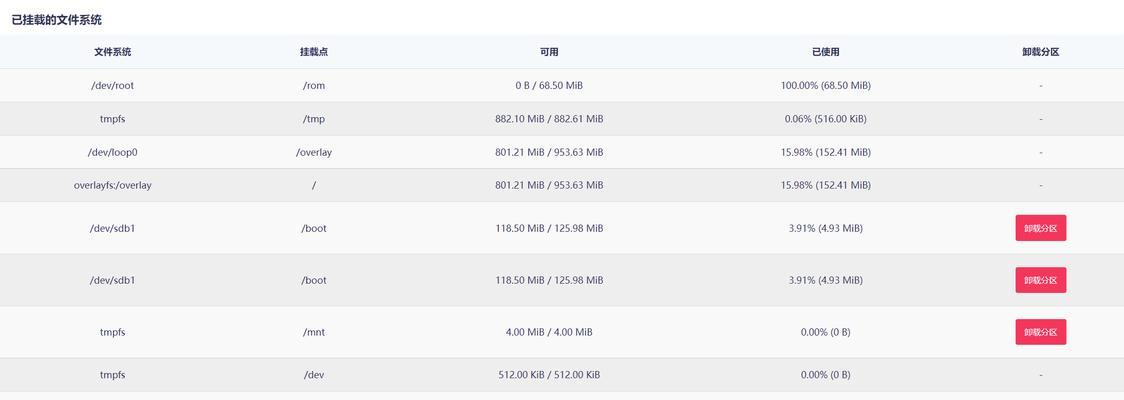Select the /rom mount point cell
Screen dimensions: 1124x400
click(314, 85)
